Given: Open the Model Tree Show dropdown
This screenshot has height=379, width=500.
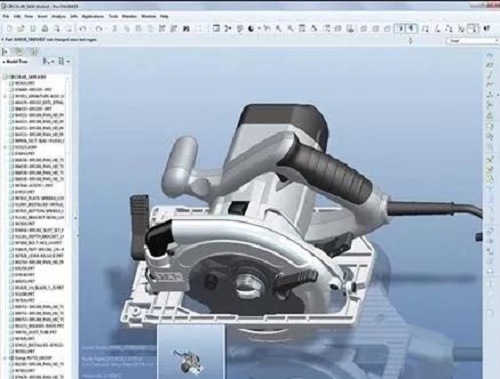Looking at the screenshot, I should pos(49,61).
